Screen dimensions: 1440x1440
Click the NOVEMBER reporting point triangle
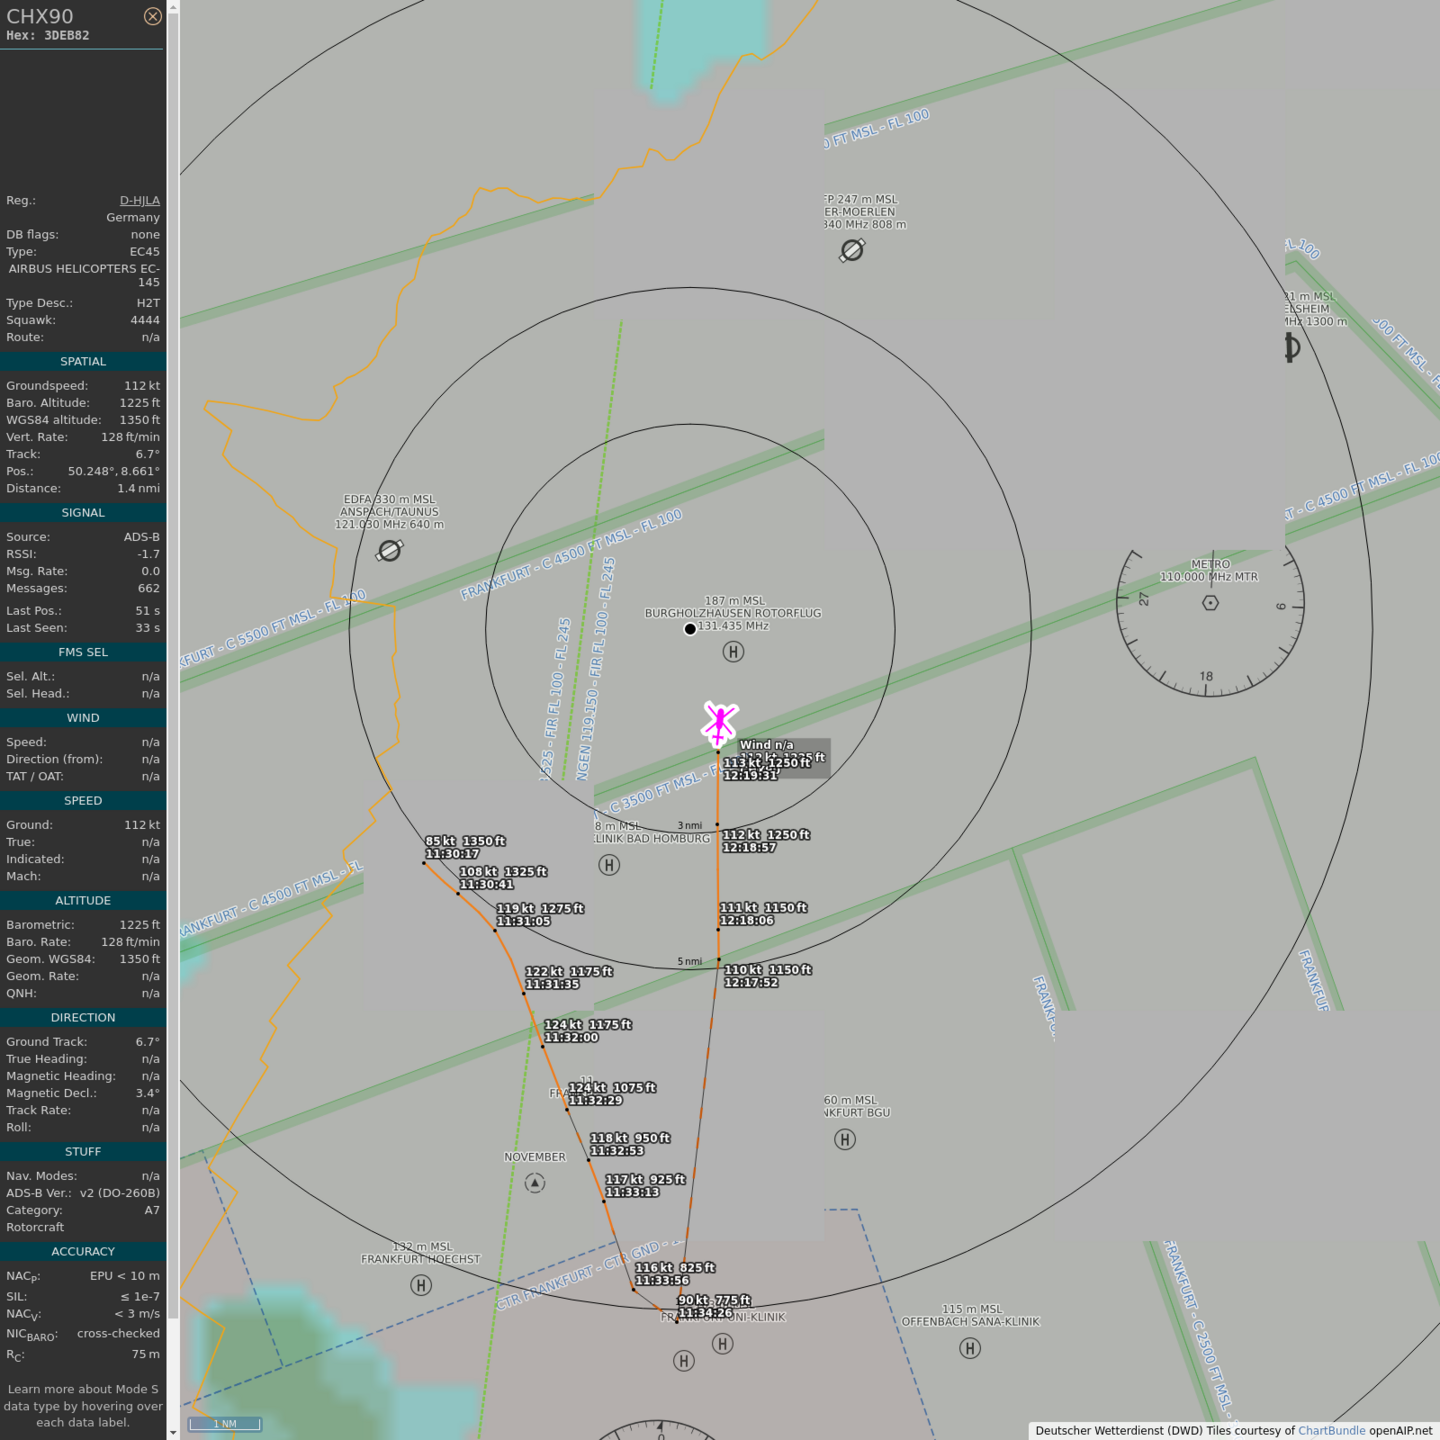pos(535,1183)
